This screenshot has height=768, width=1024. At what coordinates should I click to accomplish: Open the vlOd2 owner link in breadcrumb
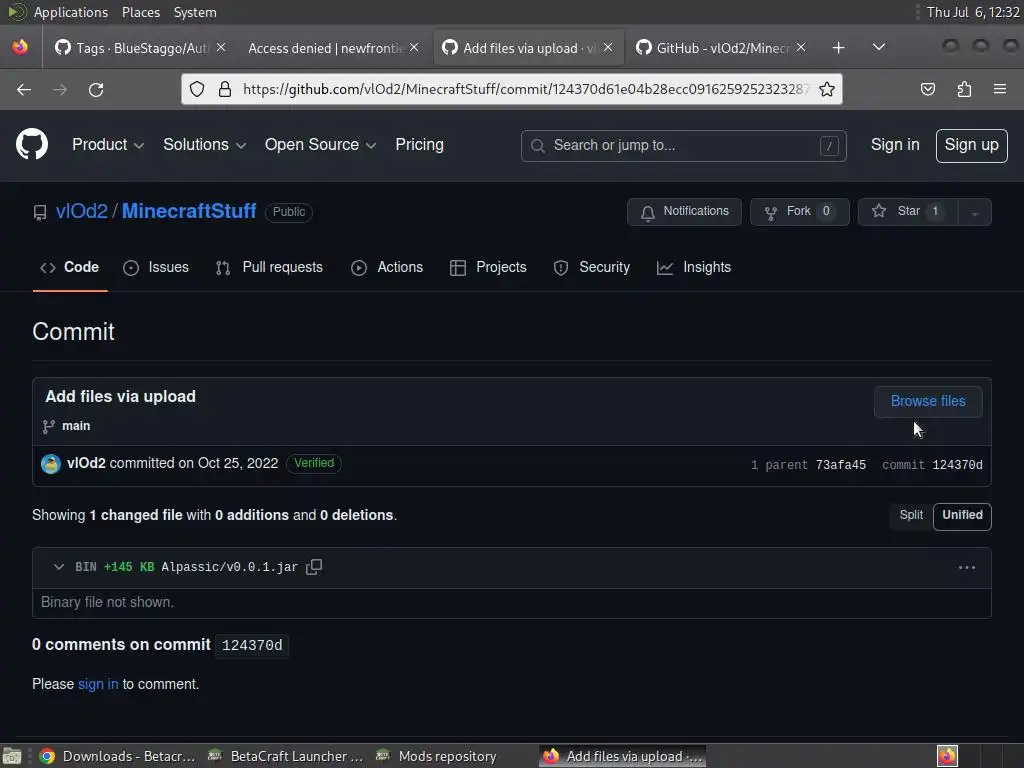(82, 211)
